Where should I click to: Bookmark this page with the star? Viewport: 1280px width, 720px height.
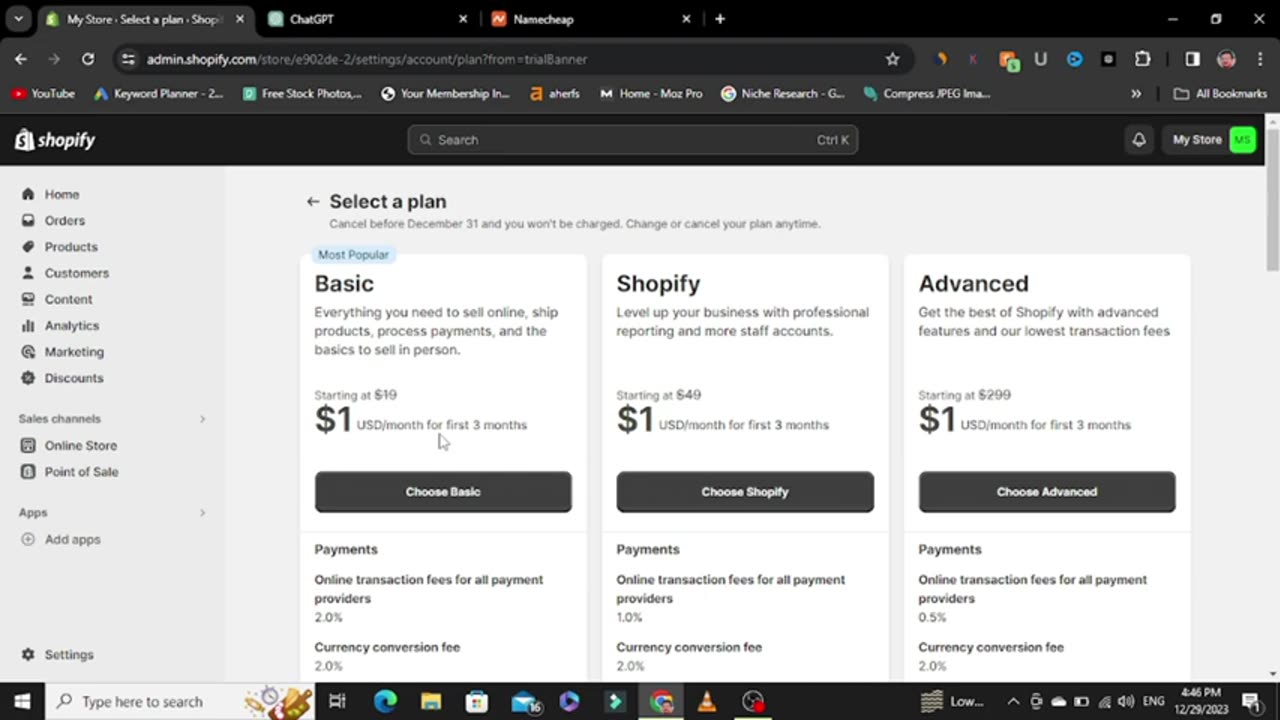892,59
